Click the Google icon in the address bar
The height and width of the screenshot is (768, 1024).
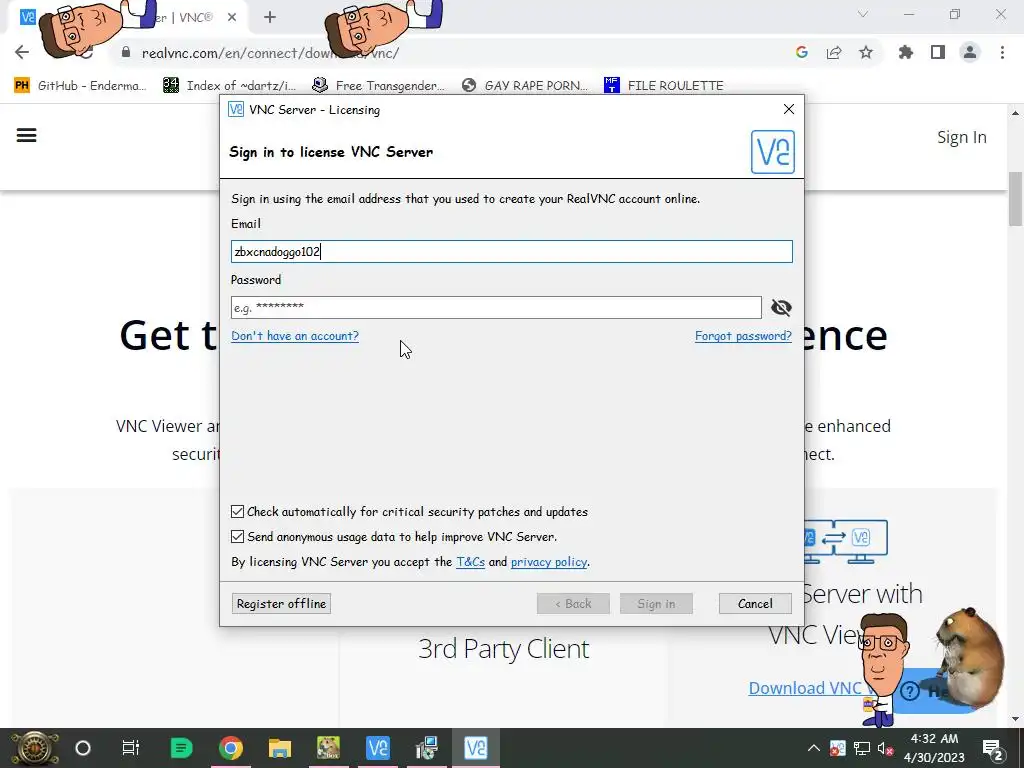coord(802,52)
